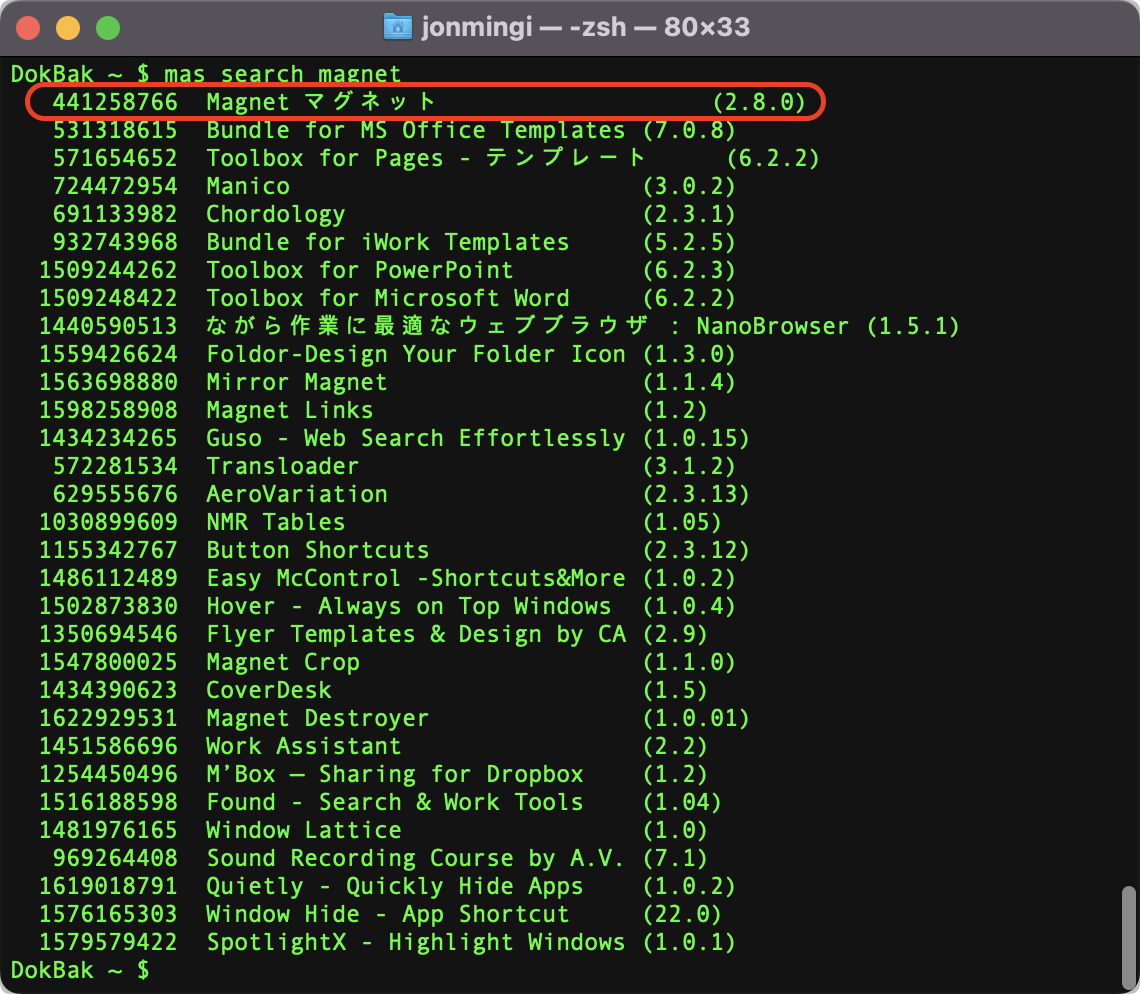Click the 'Window Lattice' entry
The height and width of the screenshot is (994, 1140).
click(x=304, y=830)
